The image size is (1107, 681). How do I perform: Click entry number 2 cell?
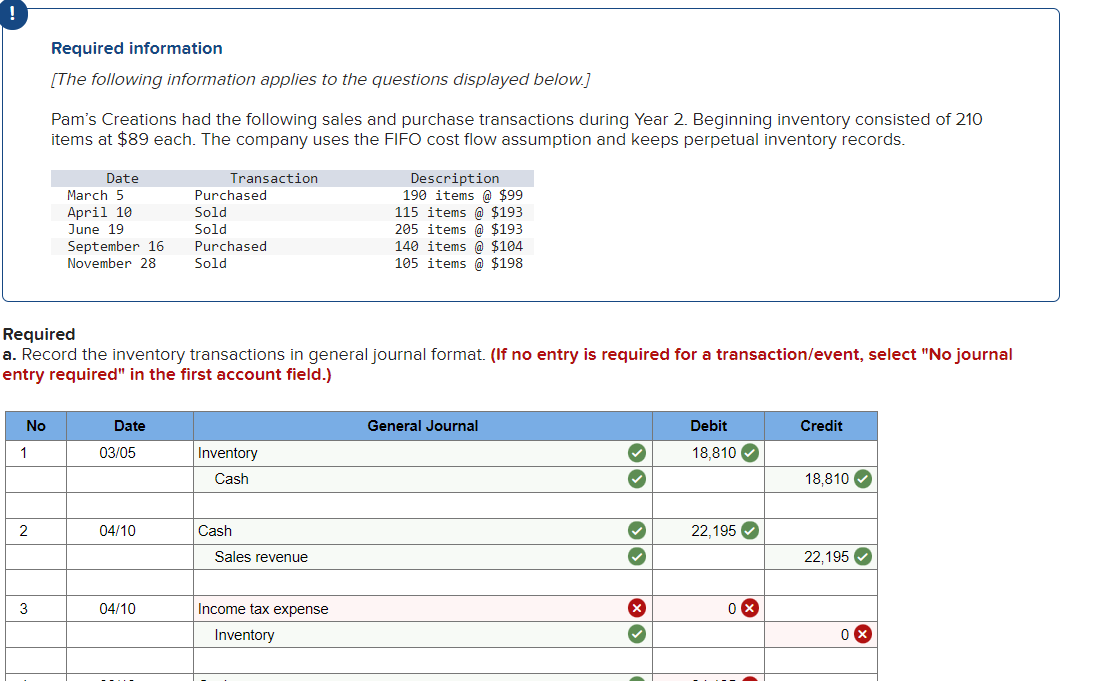pos(36,531)
